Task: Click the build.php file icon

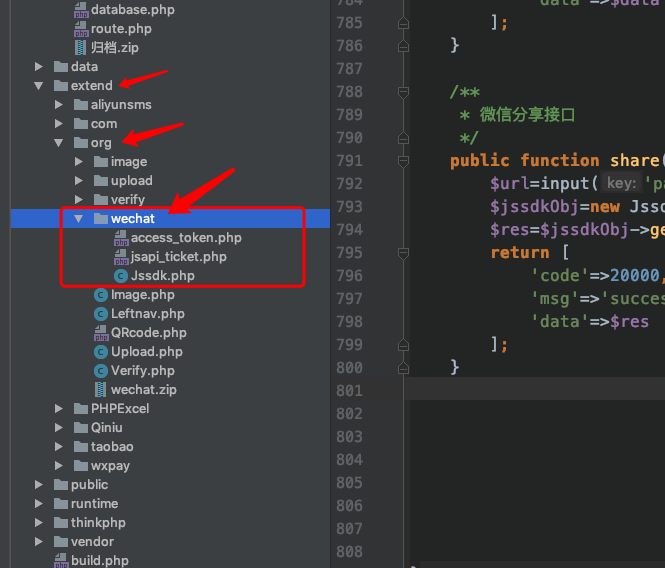Action: (x=61, y=561)
